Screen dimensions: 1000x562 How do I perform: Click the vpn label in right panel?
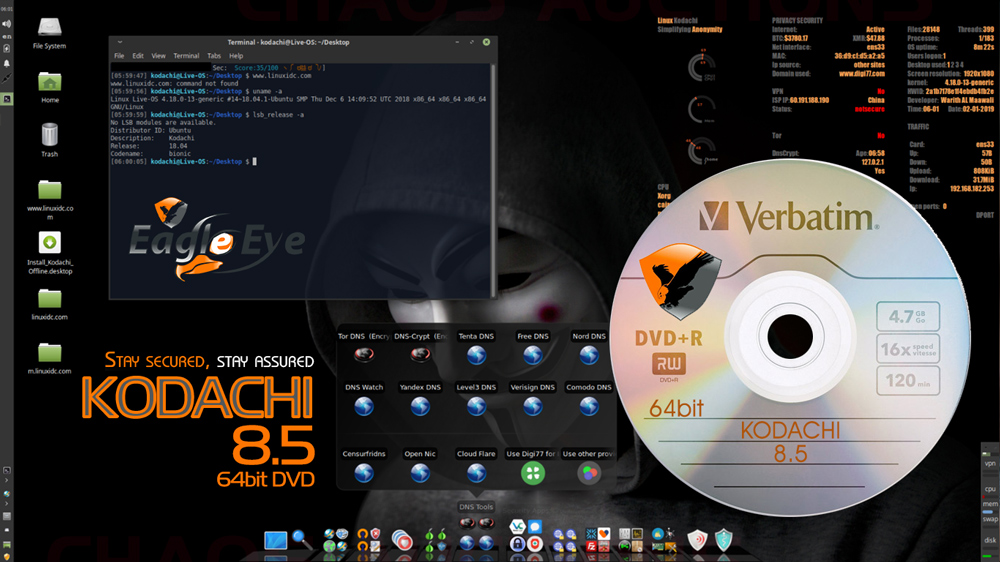click(x=990, y=464)
